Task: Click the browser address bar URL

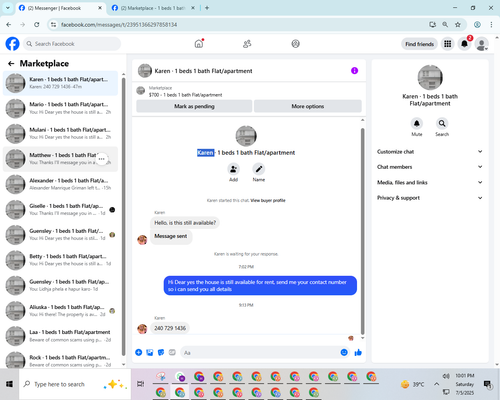Action: [x=119, y=25]
